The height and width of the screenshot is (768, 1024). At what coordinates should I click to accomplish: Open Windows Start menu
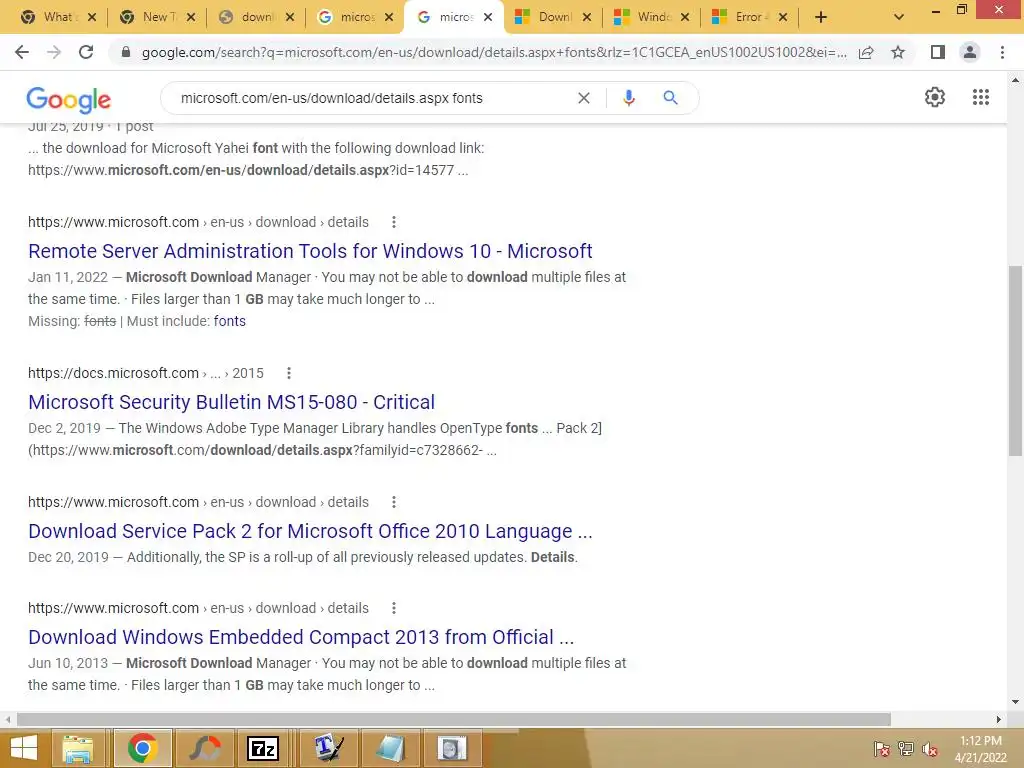pos(24,748)
